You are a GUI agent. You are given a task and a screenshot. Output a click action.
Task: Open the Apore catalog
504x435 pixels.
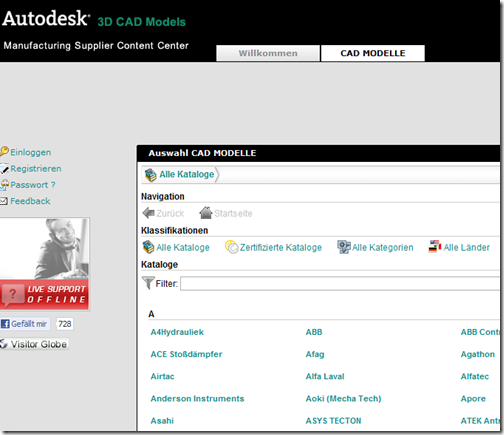coord(473,399)
